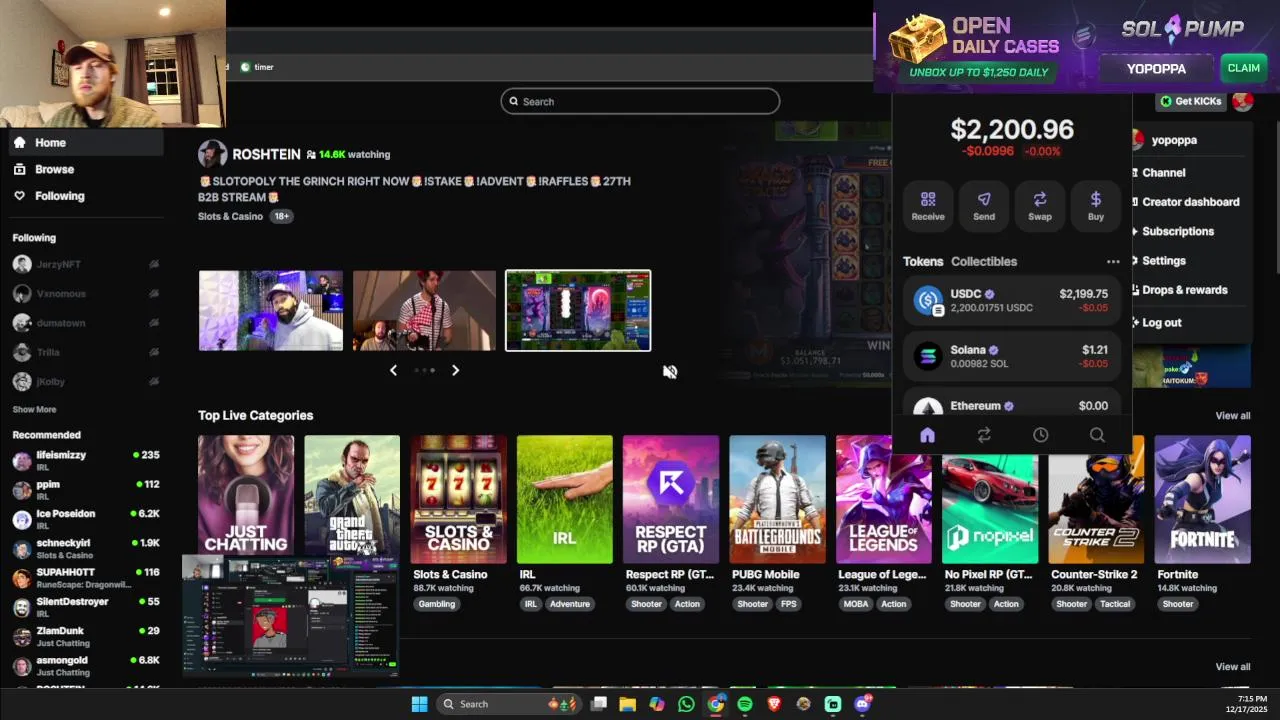Expand Show More in Following list
The width and height of the screenshot is (1280, 720).
34,409
